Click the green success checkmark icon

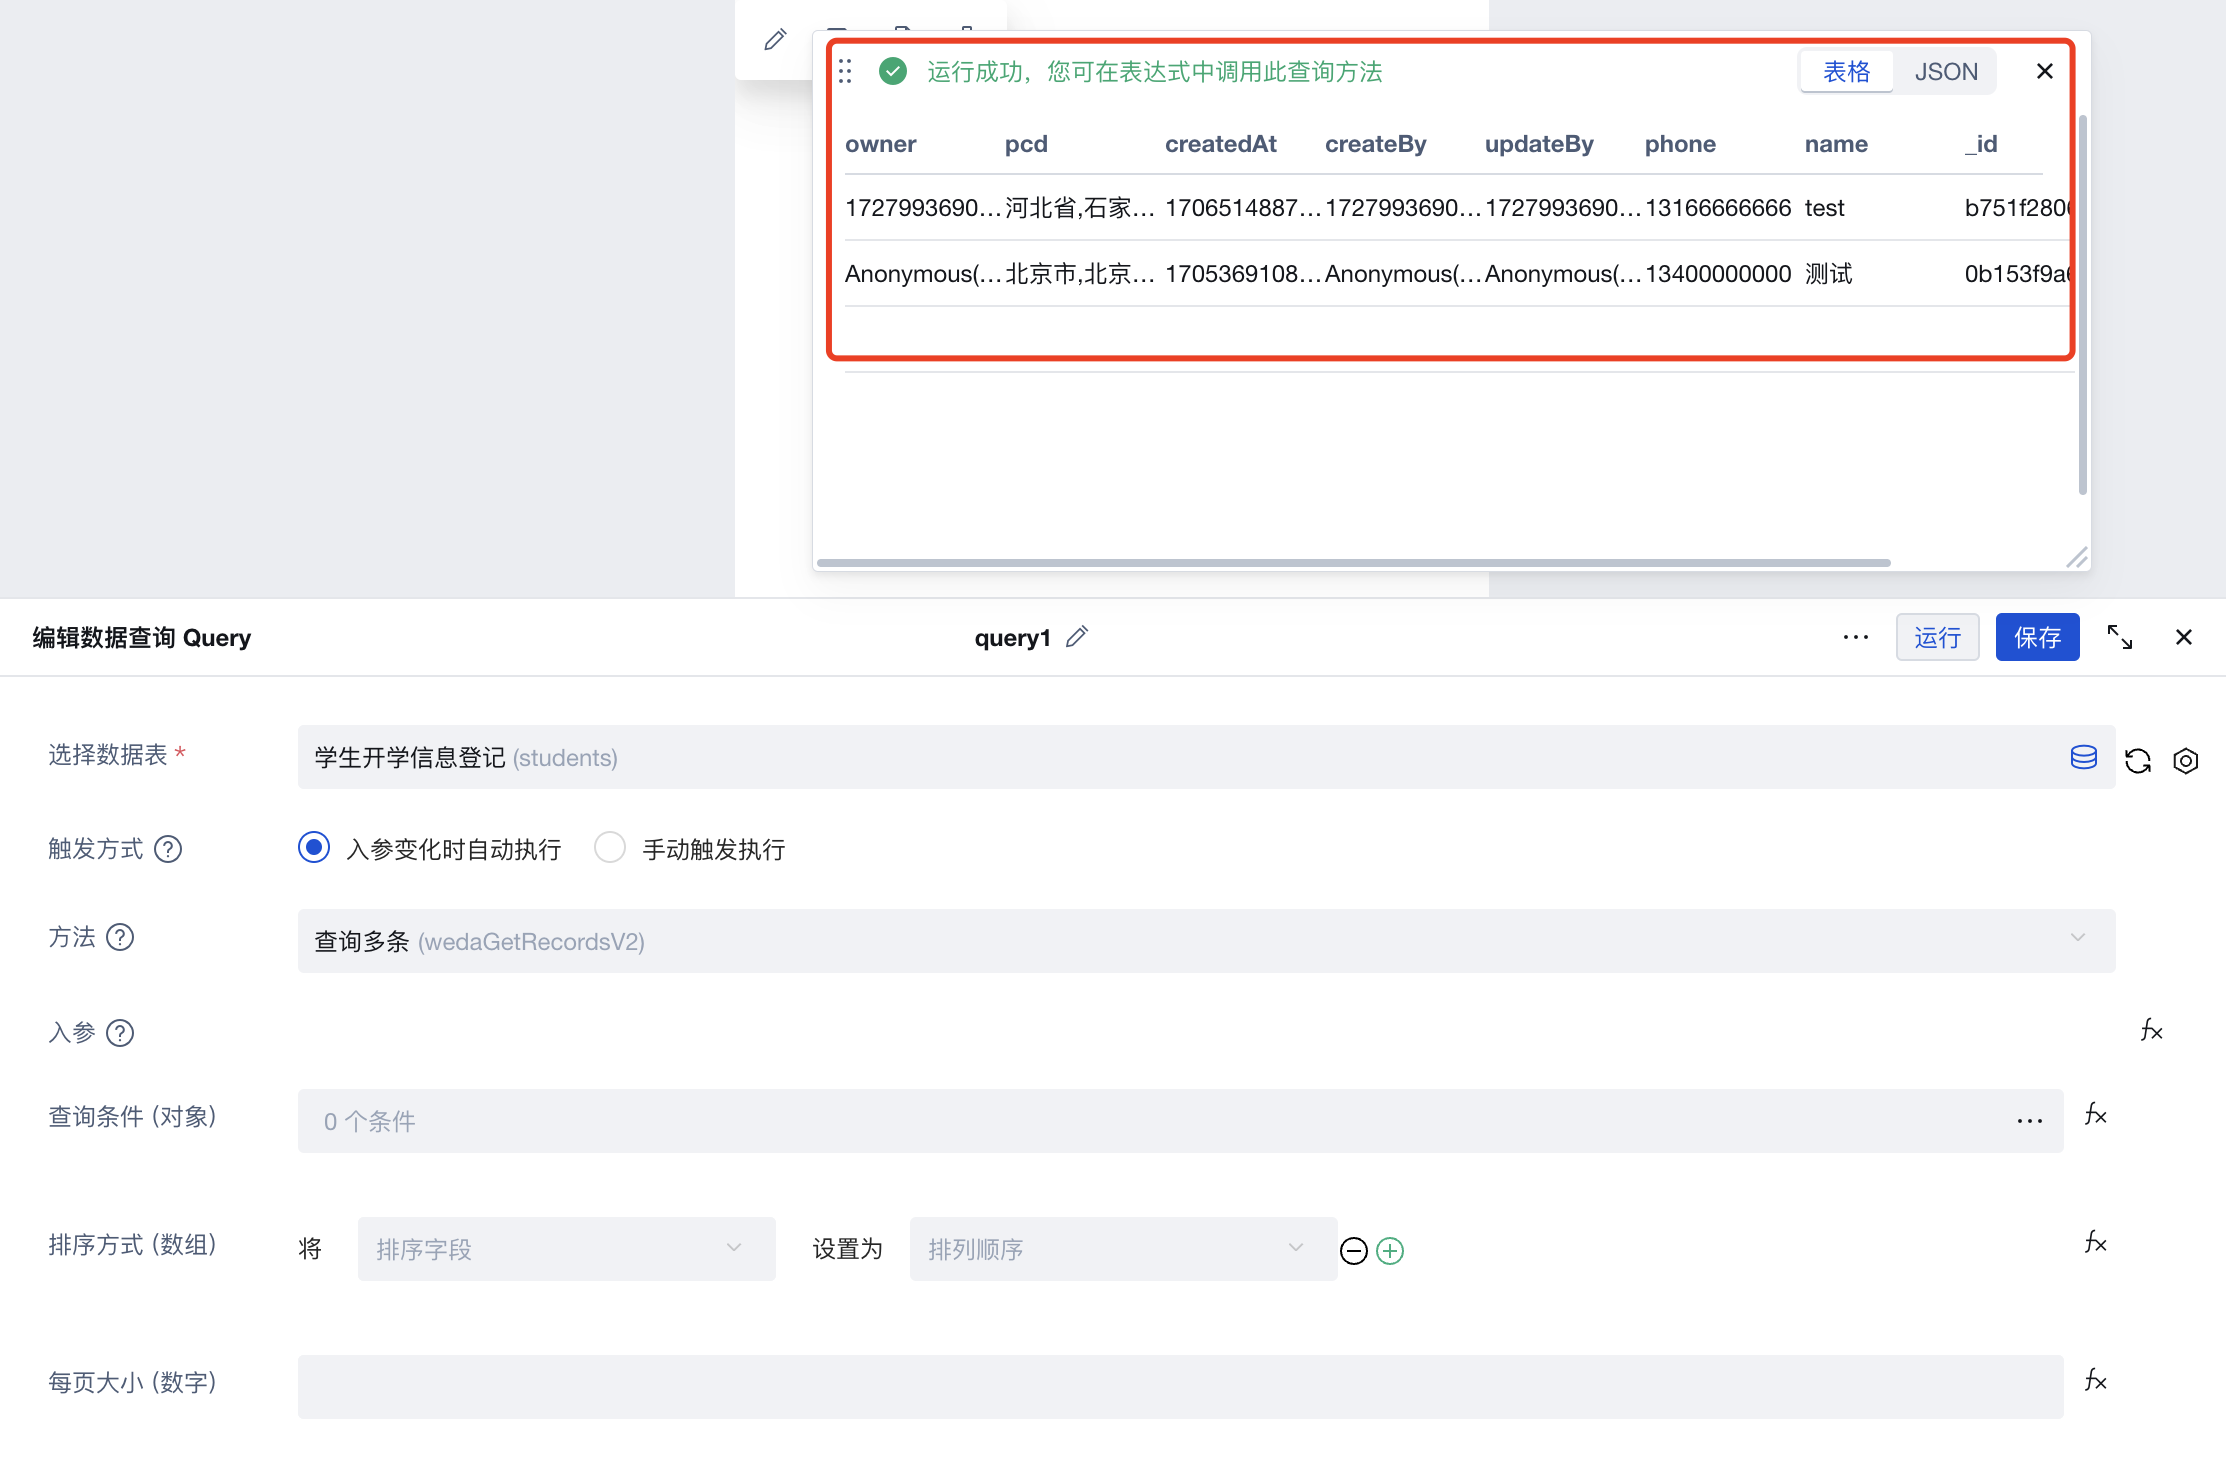893,71
